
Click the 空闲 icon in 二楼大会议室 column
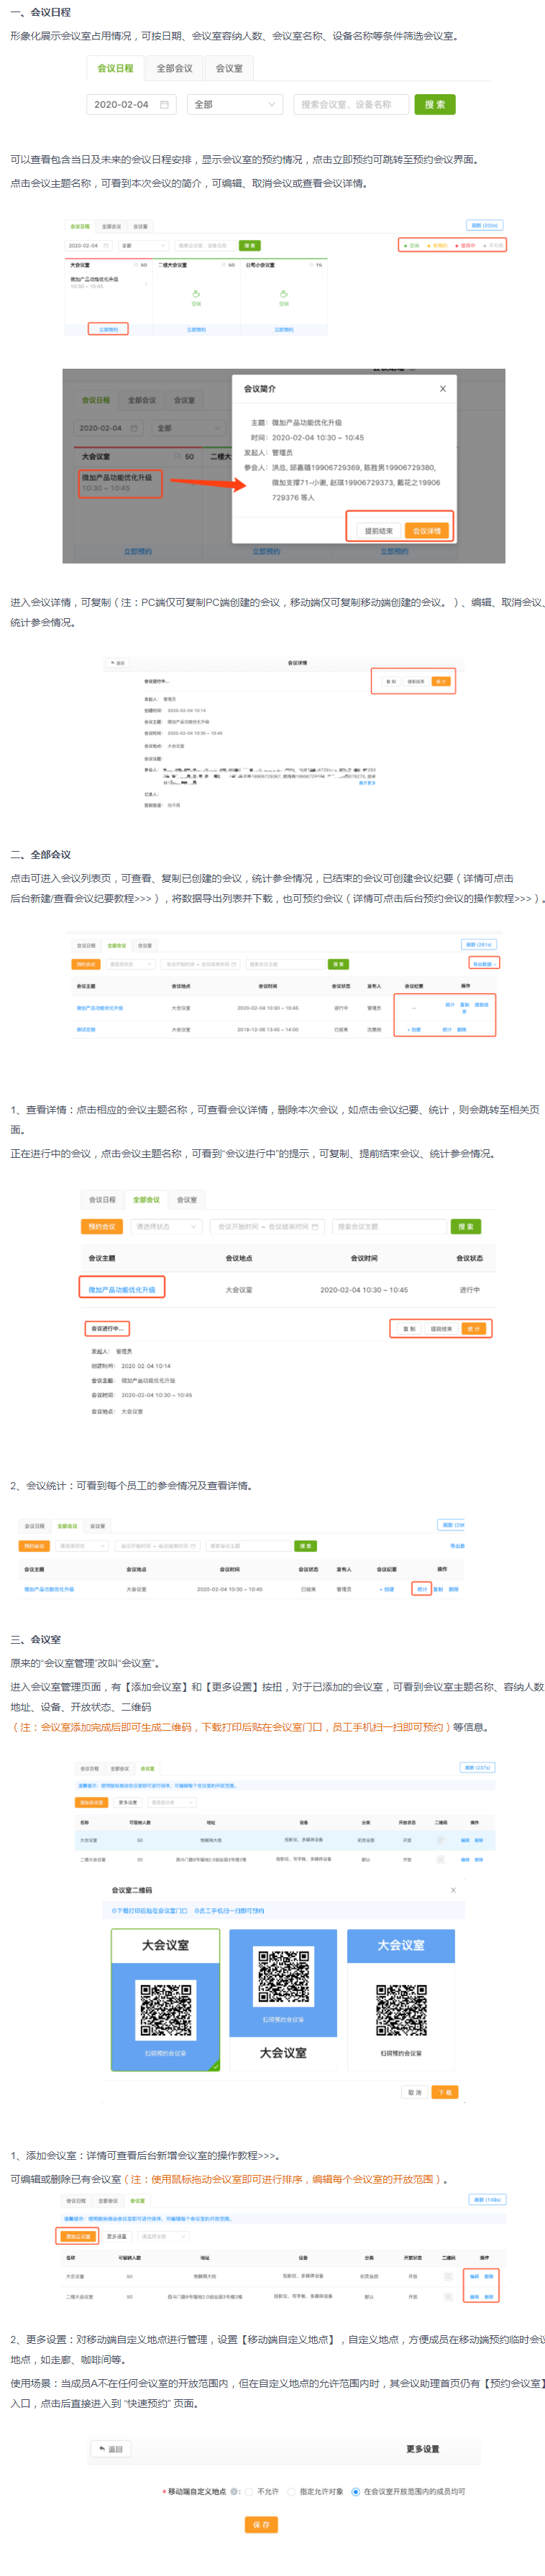coord(196,294)
